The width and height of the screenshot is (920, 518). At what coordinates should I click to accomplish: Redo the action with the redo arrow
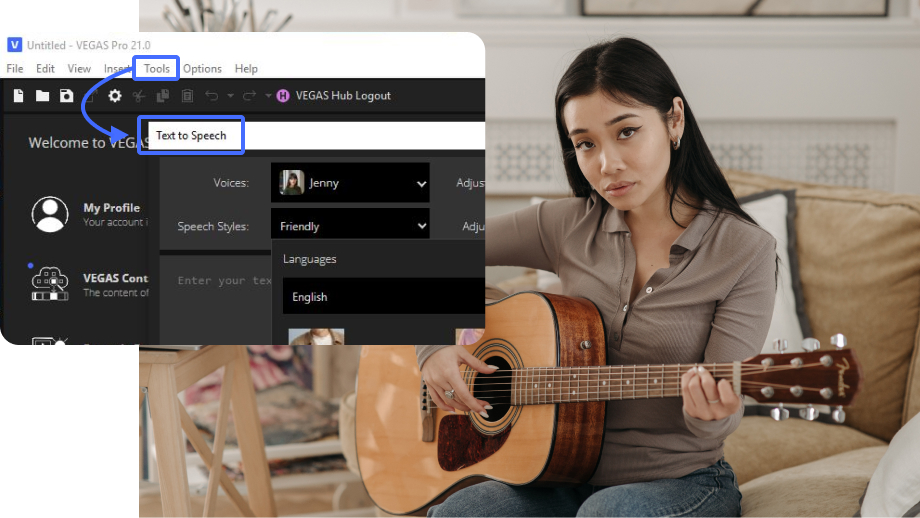(x=249, y=95)
